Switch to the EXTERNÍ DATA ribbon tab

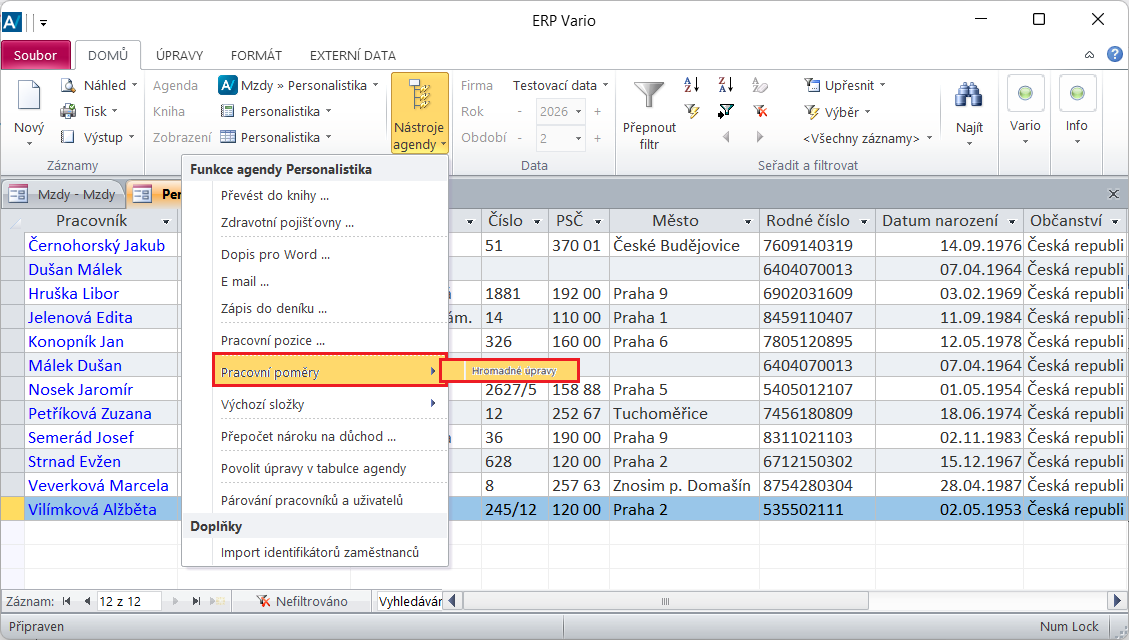[x=352, y=56]
